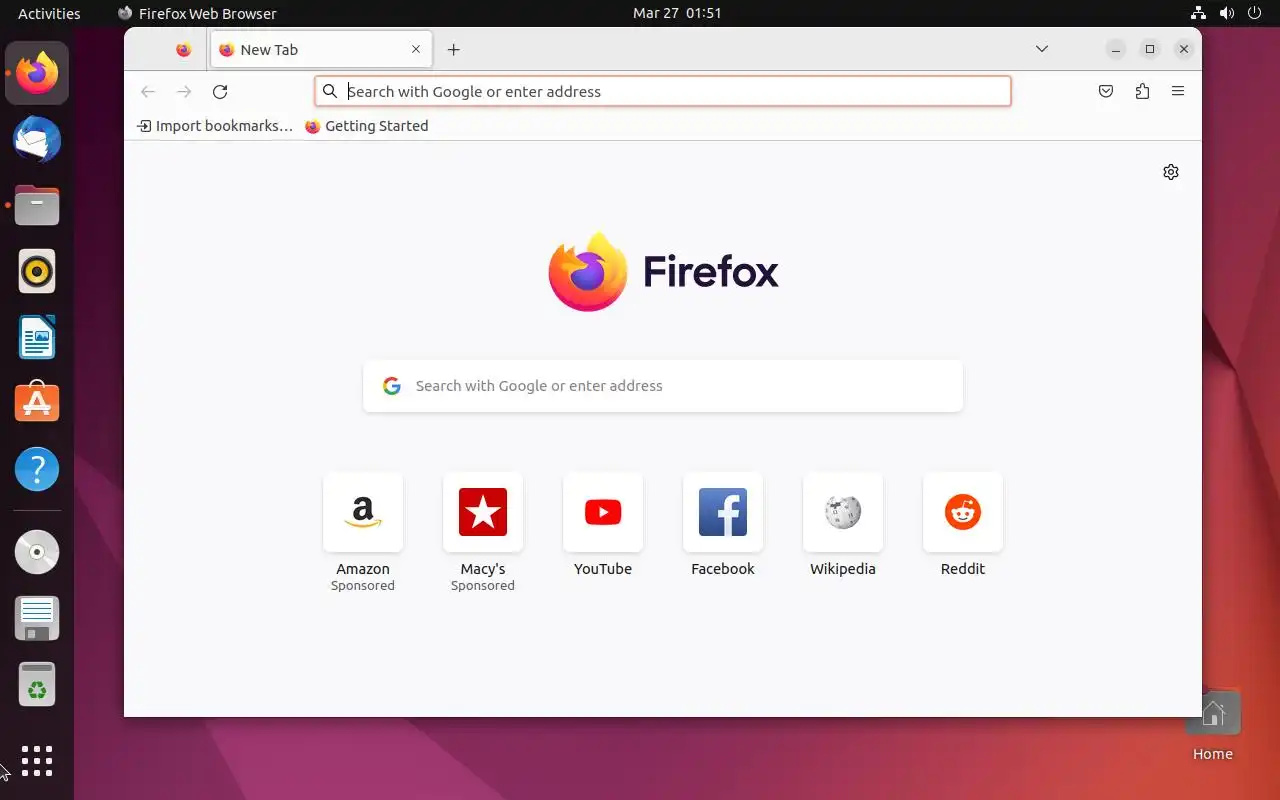Viewport: 1280px width, 800px height.
Task: Open a new tab with plus button
Action: (453, 49)
